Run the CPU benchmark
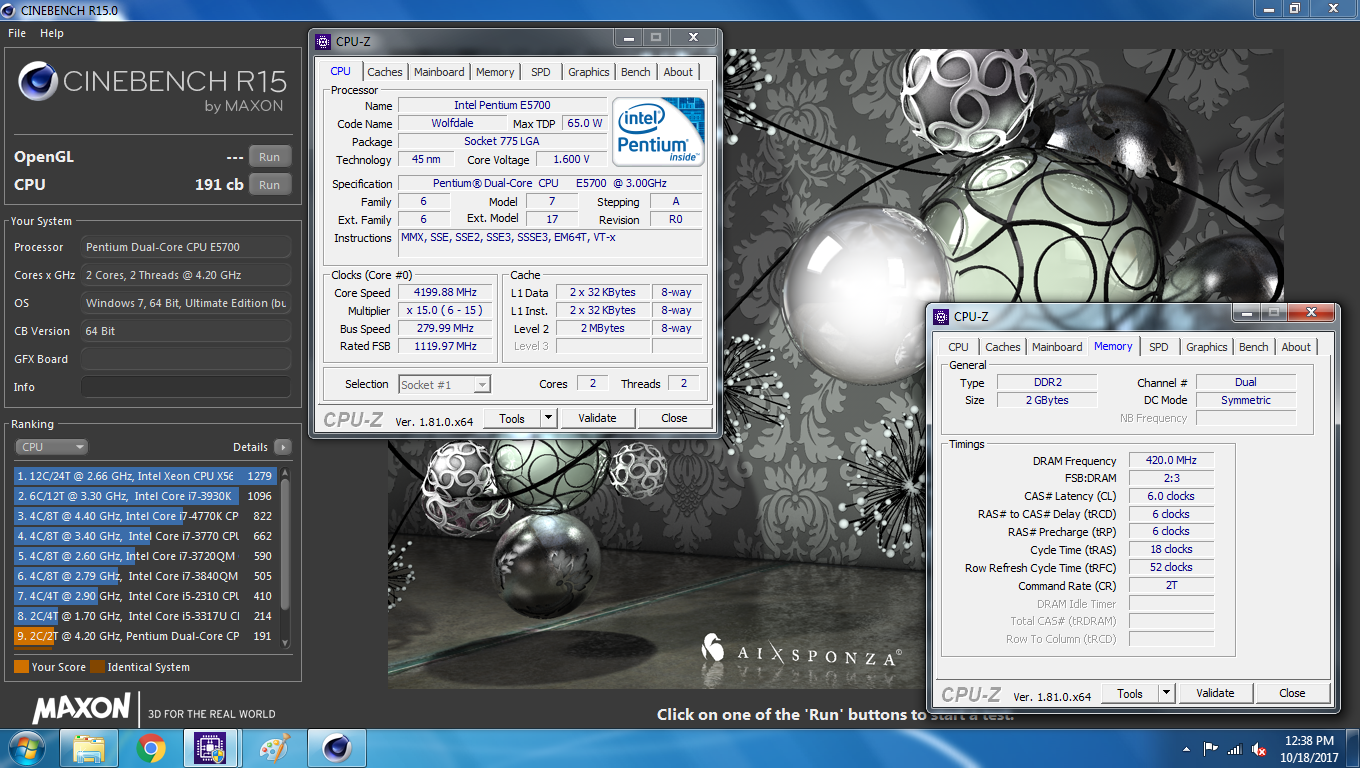 (270, 185)
